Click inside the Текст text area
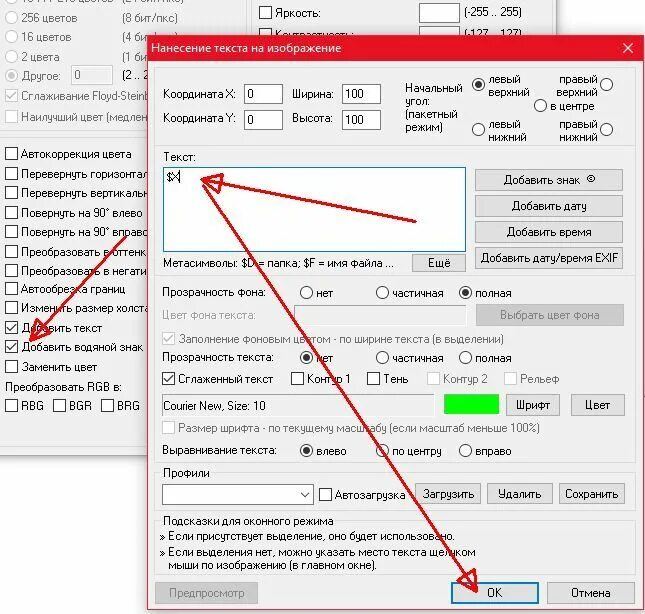The width and height of the screenshot is (645, 614). click(314, 209)
